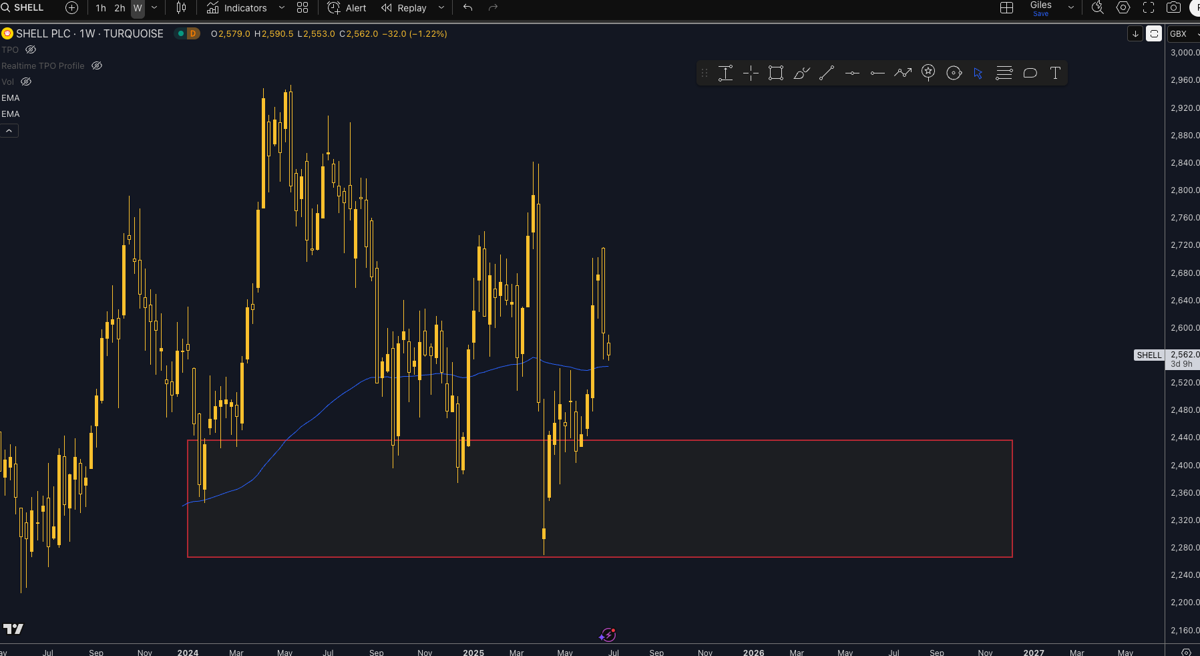Toggle visibility of the TPO indicator

point(31,50)
